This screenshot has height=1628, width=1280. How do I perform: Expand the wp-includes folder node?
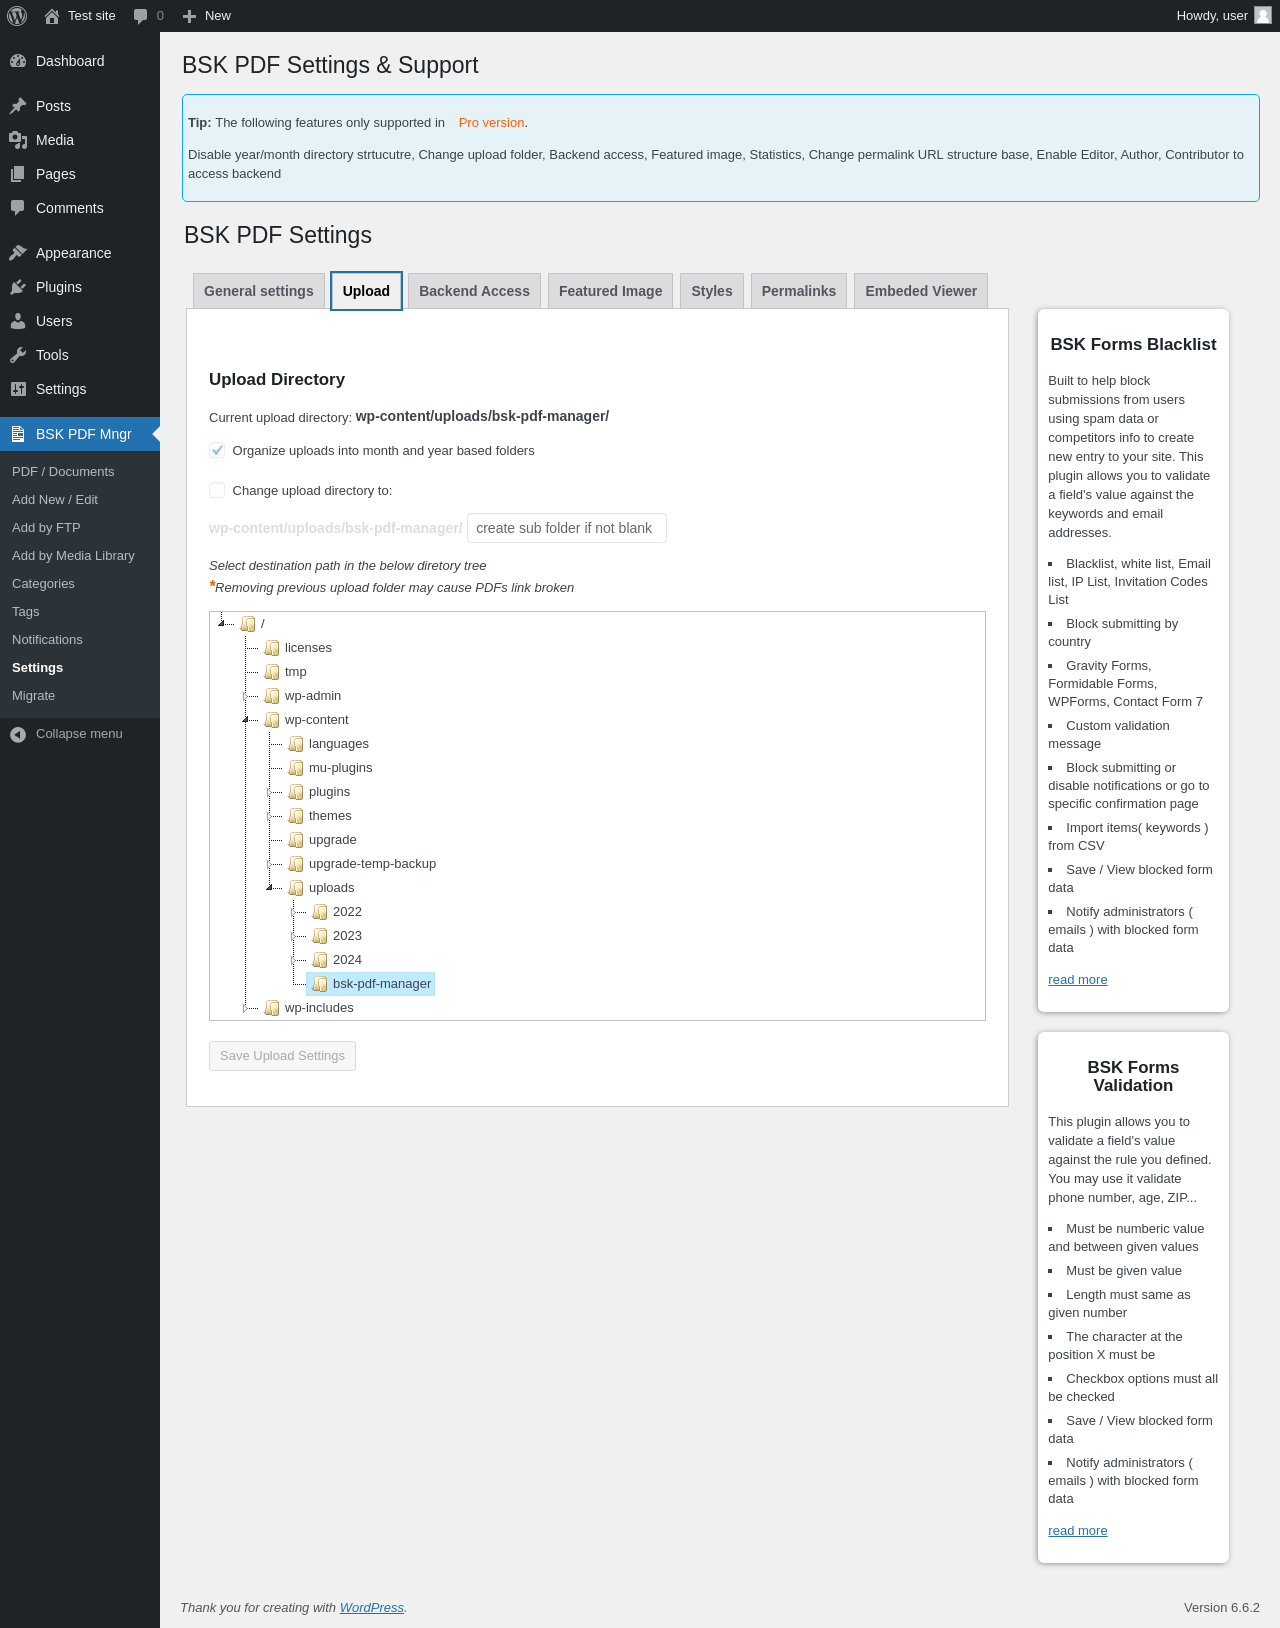[246, 1008]
